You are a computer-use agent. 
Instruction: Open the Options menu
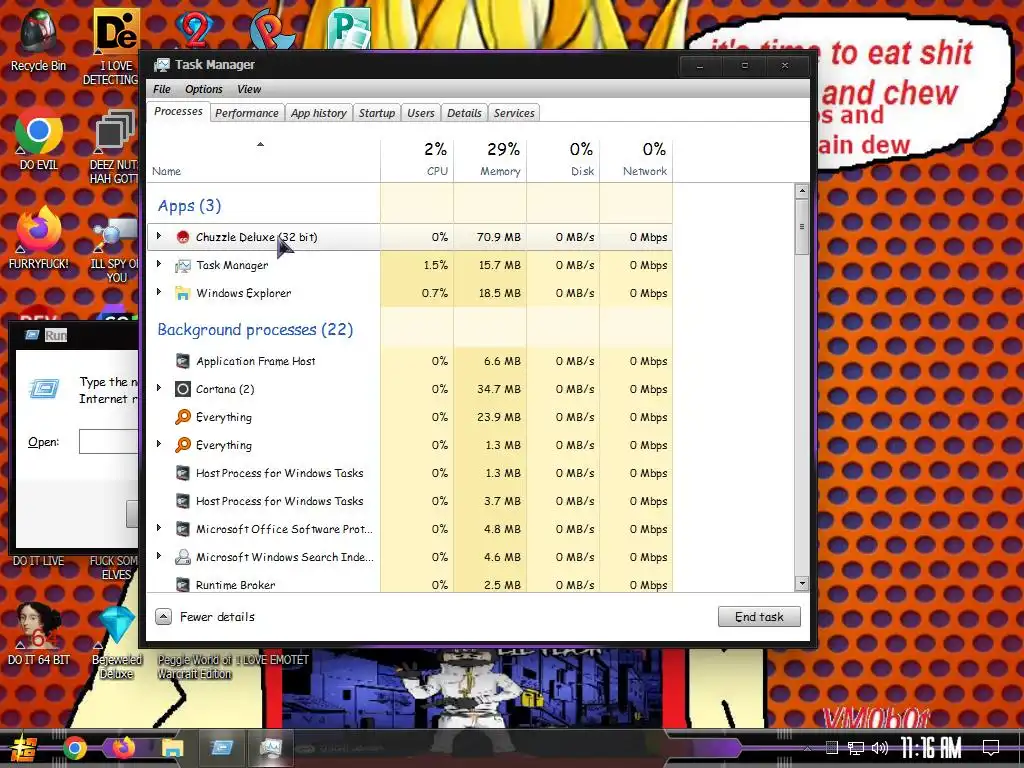tap(203, 89)
